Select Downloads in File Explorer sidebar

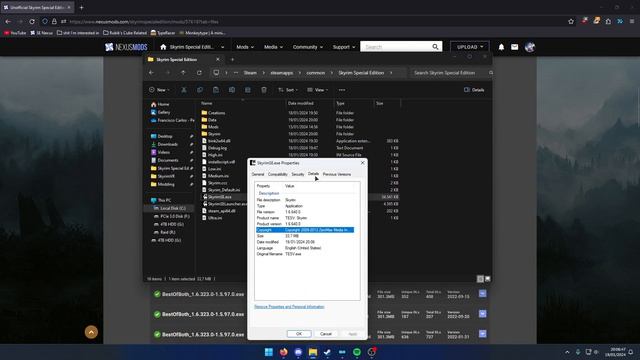pyautogui.click(x=168, y=144)
